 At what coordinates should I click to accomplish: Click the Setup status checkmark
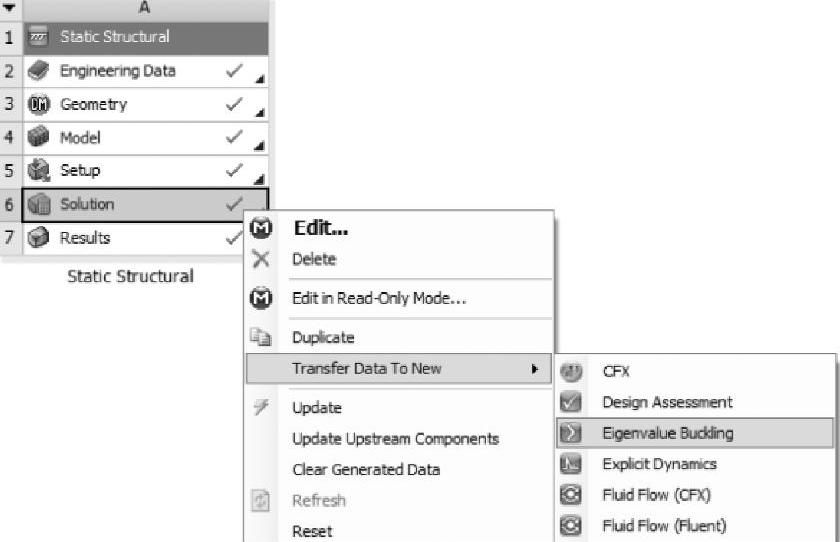[234, 170]
